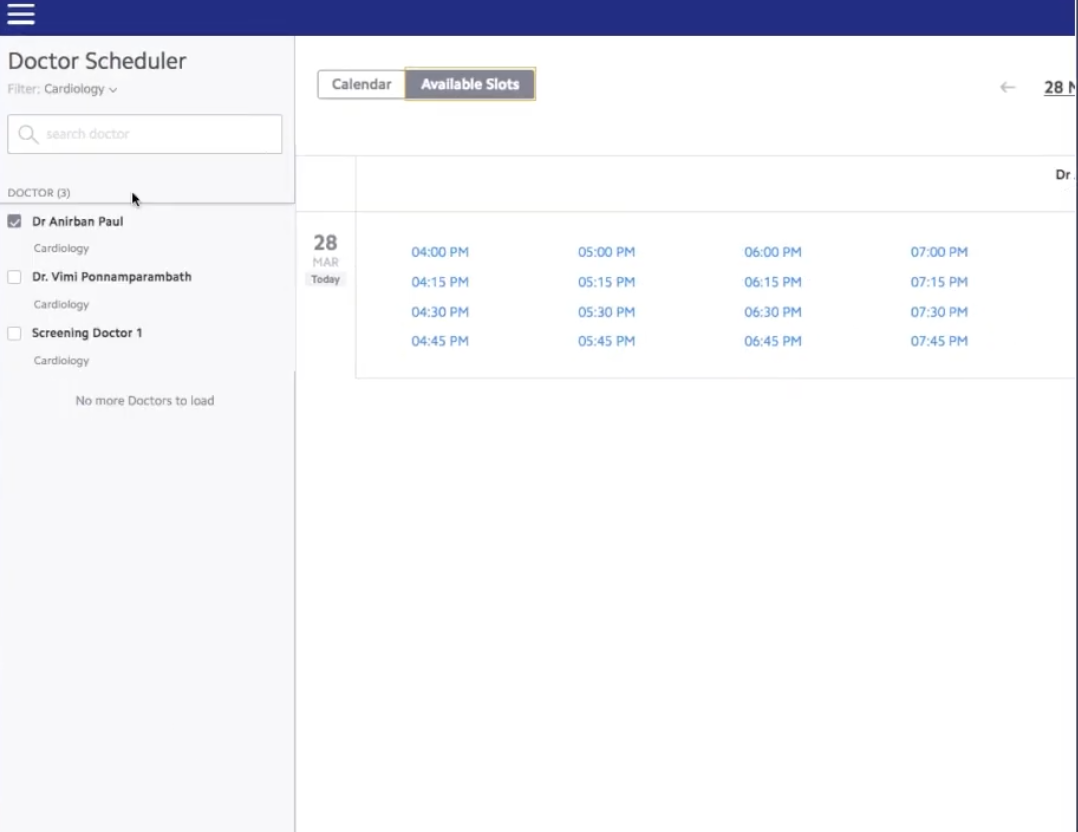This screenshot has height=832, width=1078.
Task: Click the Today label under 28 MAR
Action: [325, 279]
